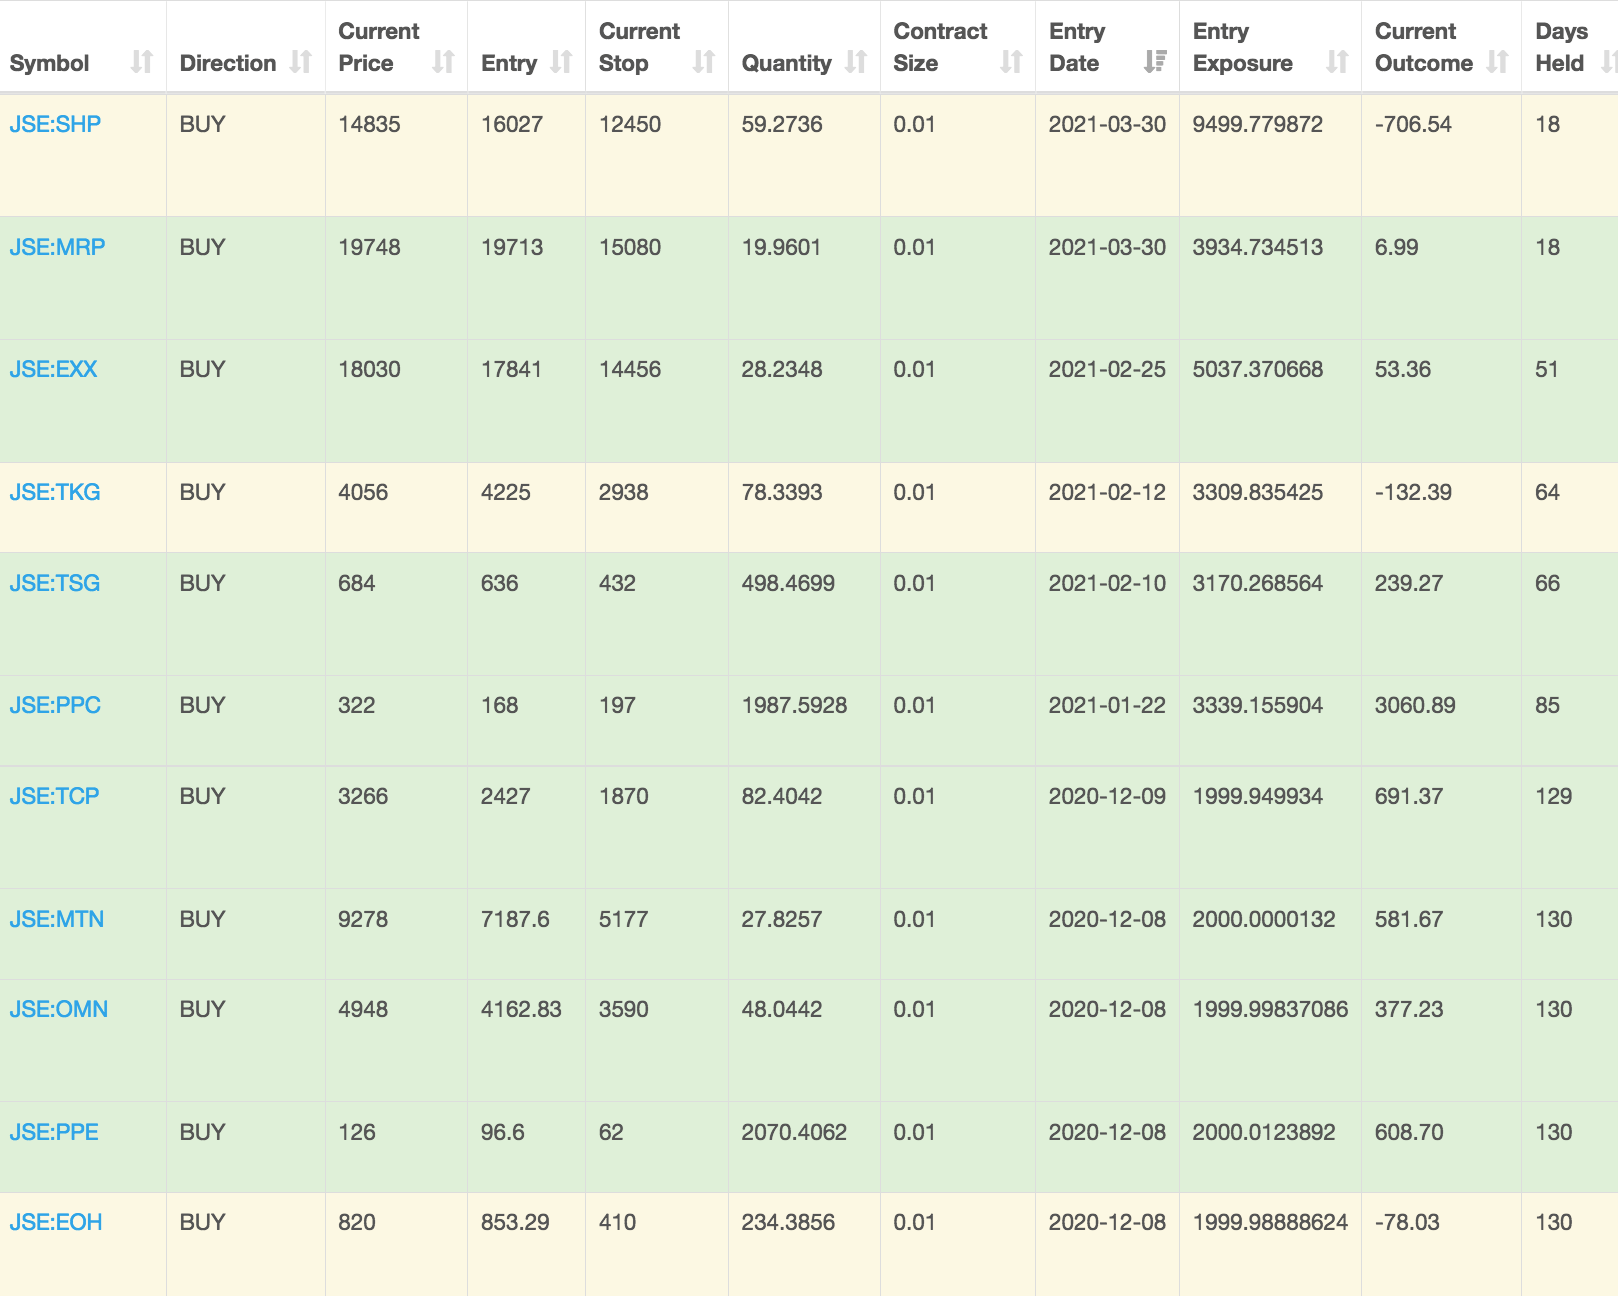Select days held 129 cell
Screen dimensions: 1618x1296
coord(1554,796)
